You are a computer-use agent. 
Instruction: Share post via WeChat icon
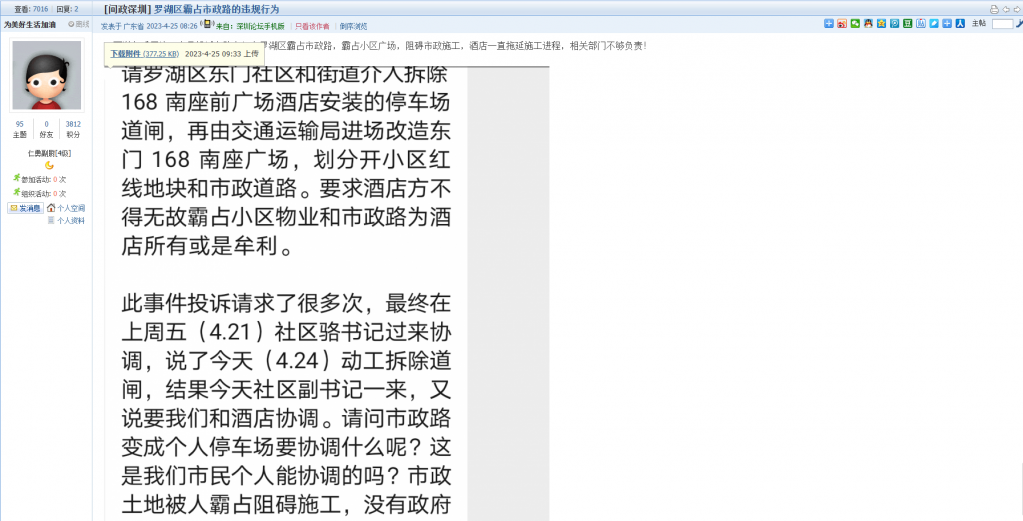pos(855,23)
